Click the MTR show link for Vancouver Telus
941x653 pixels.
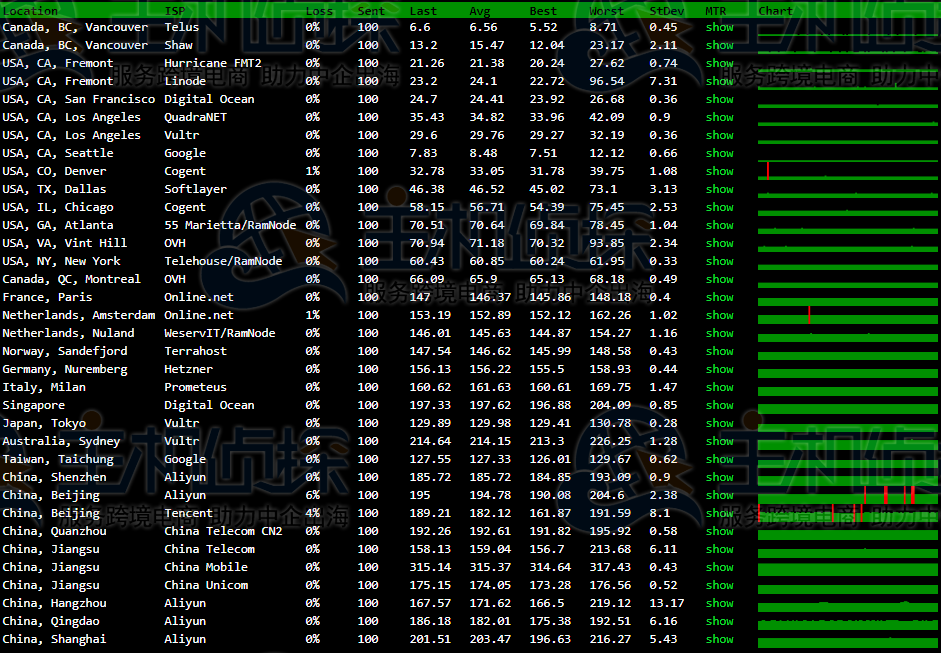[719, 27]
